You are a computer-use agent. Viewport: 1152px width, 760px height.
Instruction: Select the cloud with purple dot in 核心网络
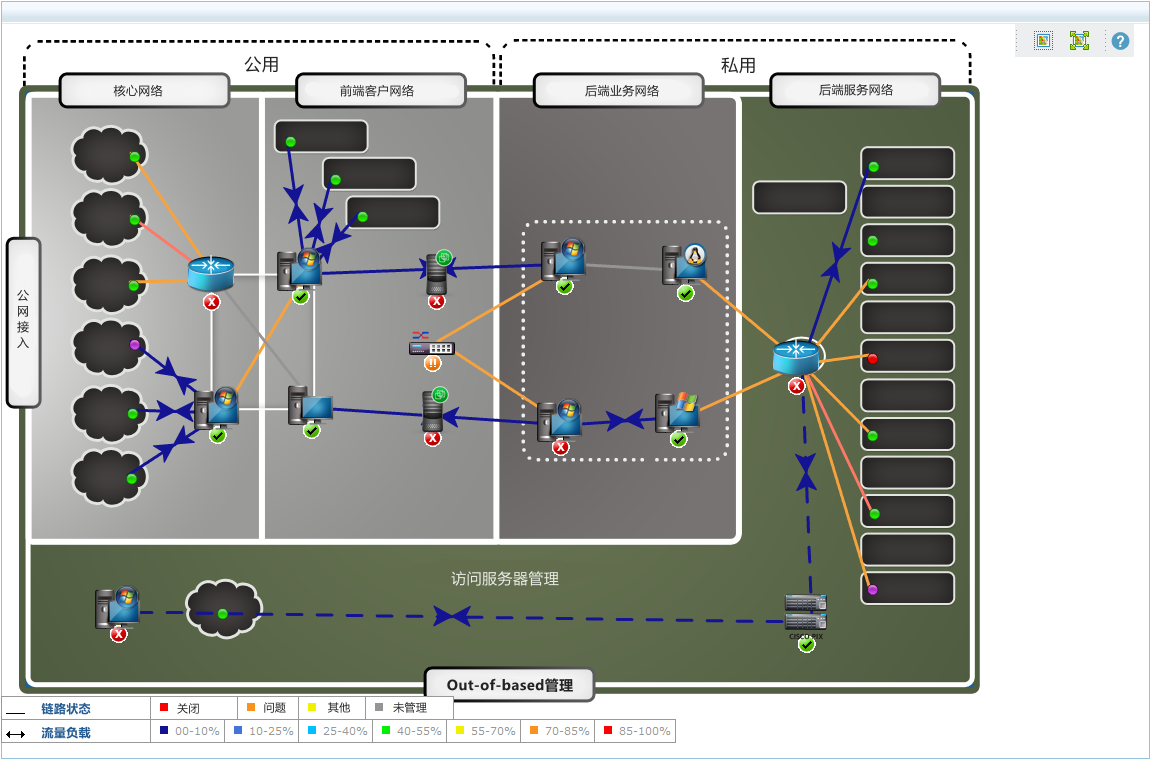(x=109, y=348)
